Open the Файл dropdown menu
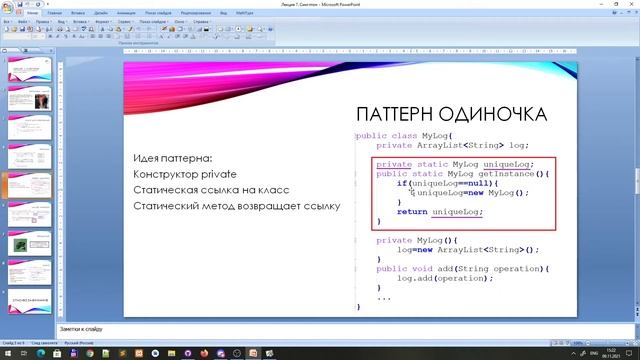Image resolution: width=640 pixels, height=360 pixels. (23, 22)
